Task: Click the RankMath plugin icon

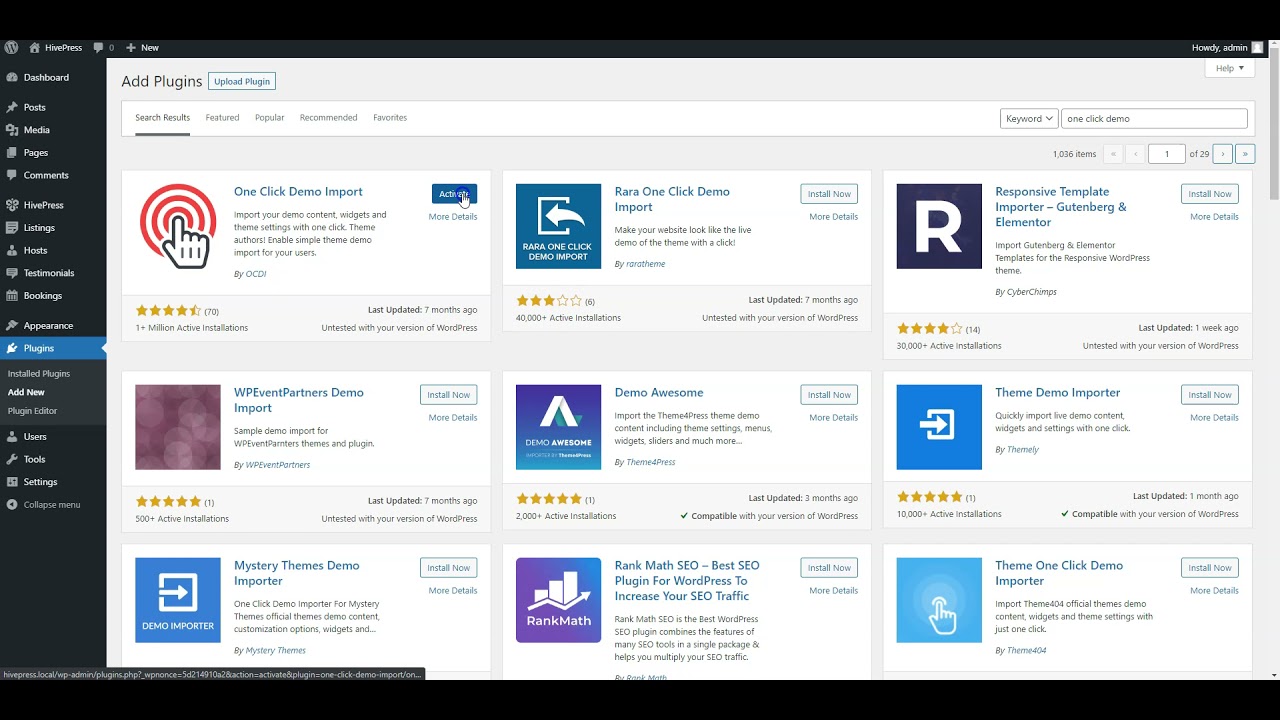Action: pos(558,600)
